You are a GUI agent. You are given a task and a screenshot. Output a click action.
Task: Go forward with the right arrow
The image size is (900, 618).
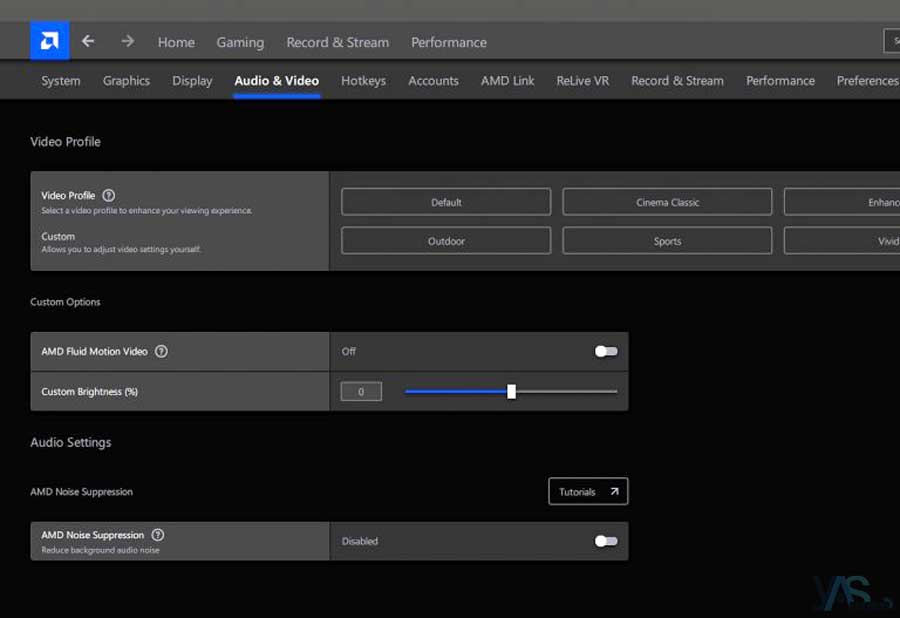(127, 42)
